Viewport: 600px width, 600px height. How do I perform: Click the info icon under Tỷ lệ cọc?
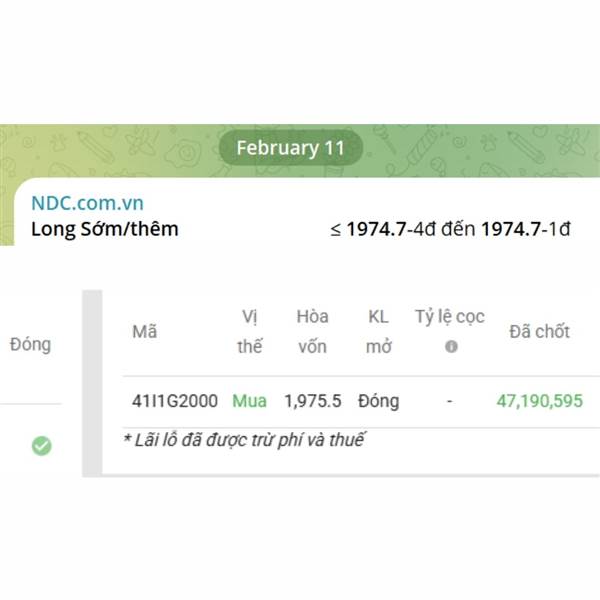point(451,346)
